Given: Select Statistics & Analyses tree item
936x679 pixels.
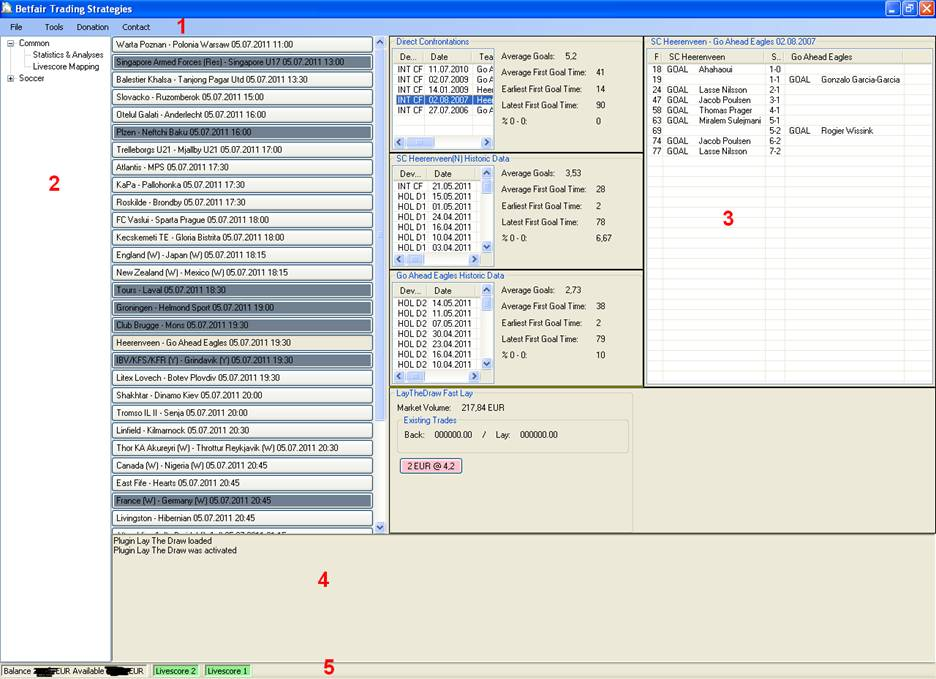Looking at the screenshot, I should coord(68,54).
